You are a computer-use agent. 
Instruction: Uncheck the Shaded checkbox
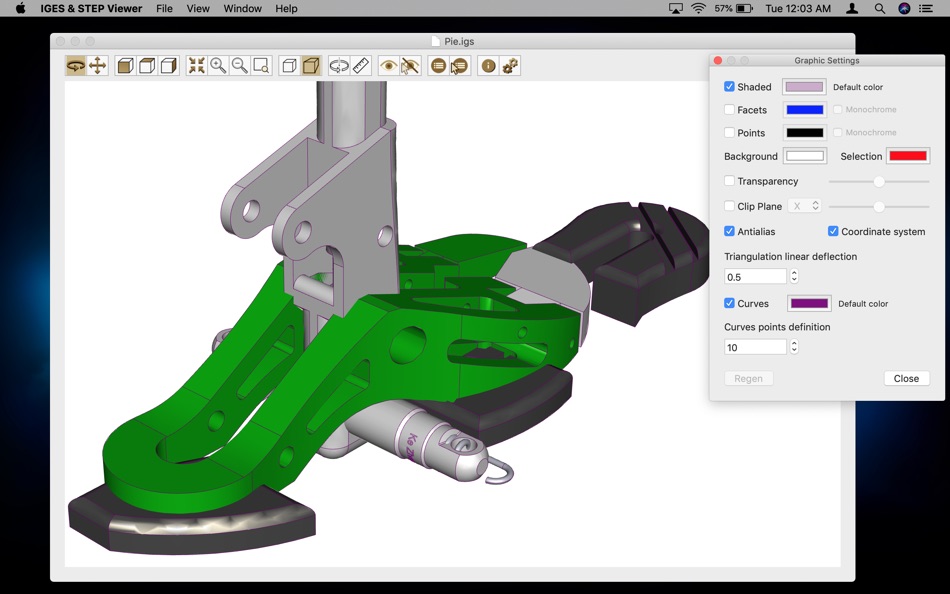(x=729, y=86)
